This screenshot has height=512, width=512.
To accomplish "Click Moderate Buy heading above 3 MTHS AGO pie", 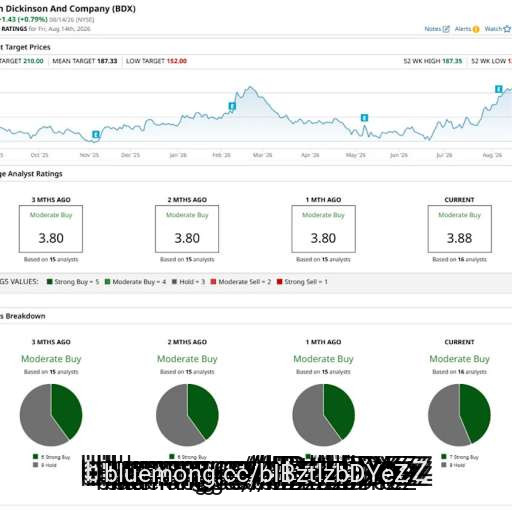I will click(x=51, y=359).
